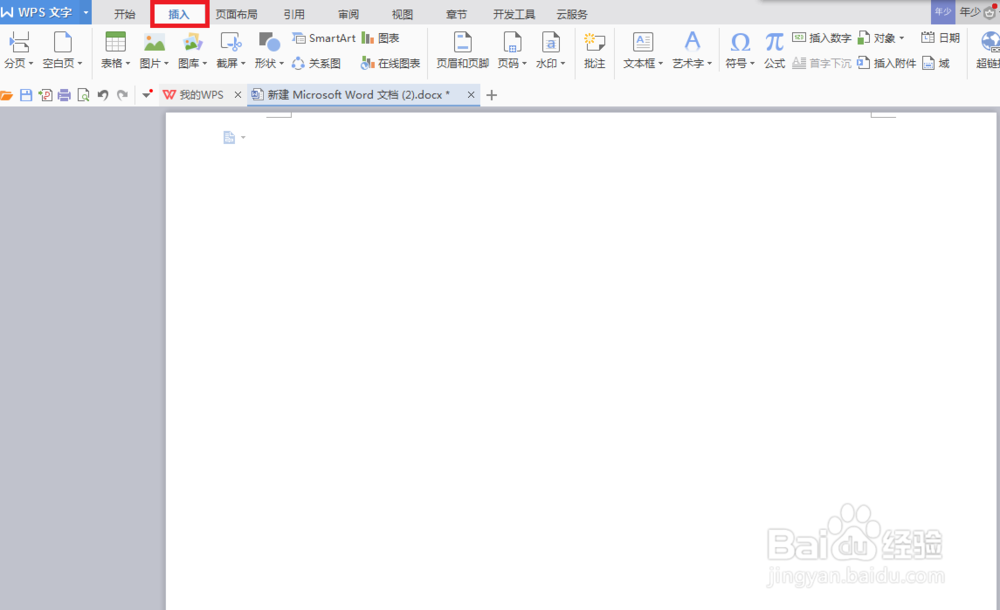Expand the 页码 dropdown arrow
Viewport: 1000px width, 610px height.
(x=524, y=63)
